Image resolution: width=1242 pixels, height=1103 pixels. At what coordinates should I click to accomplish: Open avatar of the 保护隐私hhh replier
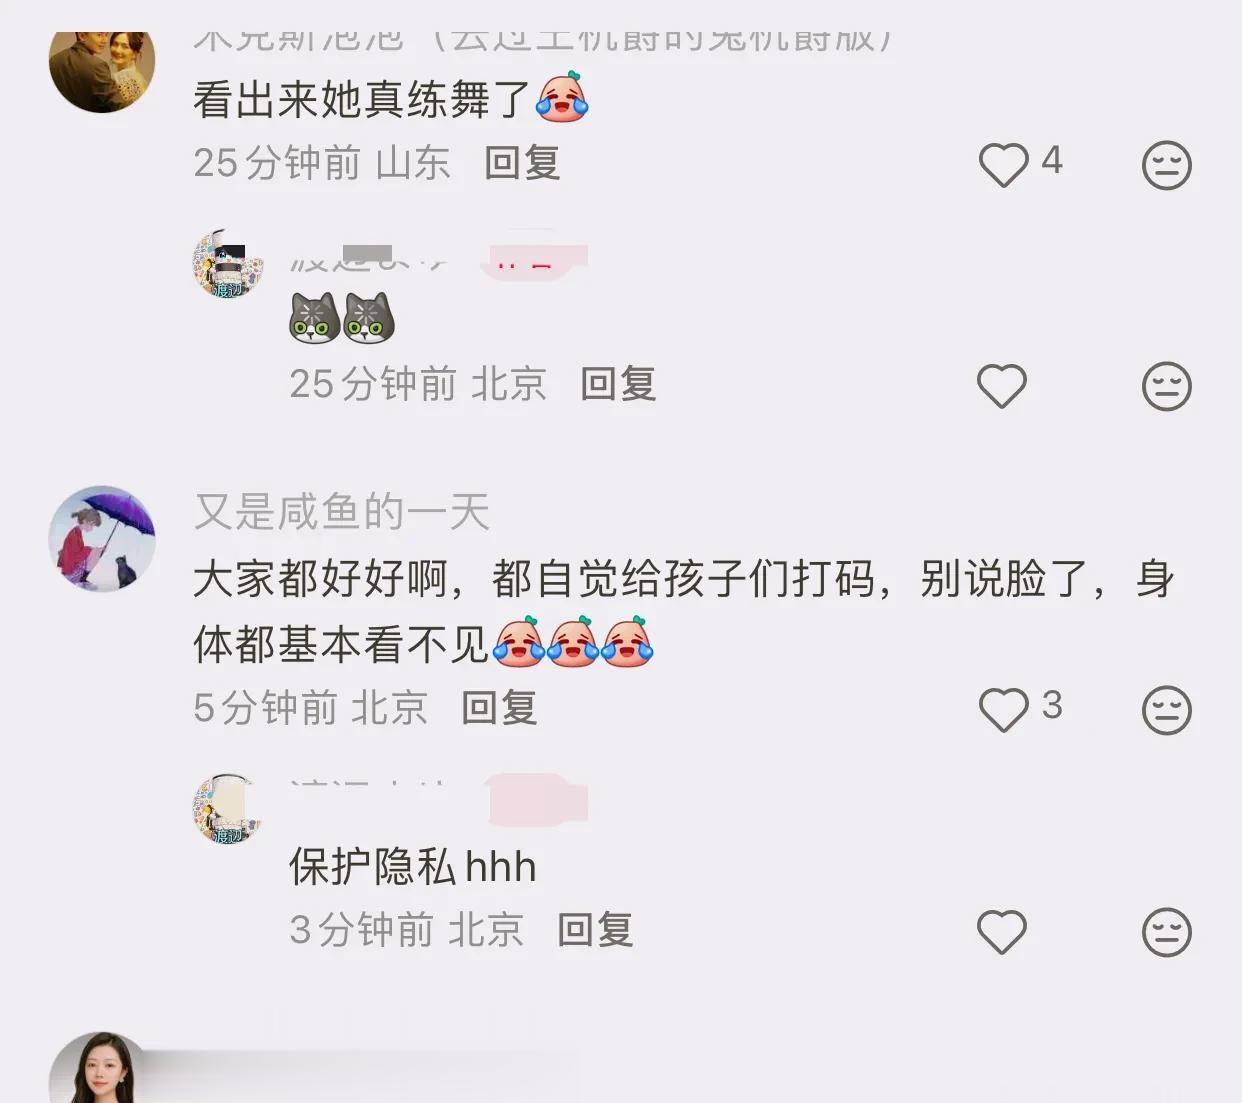point(228,809)
